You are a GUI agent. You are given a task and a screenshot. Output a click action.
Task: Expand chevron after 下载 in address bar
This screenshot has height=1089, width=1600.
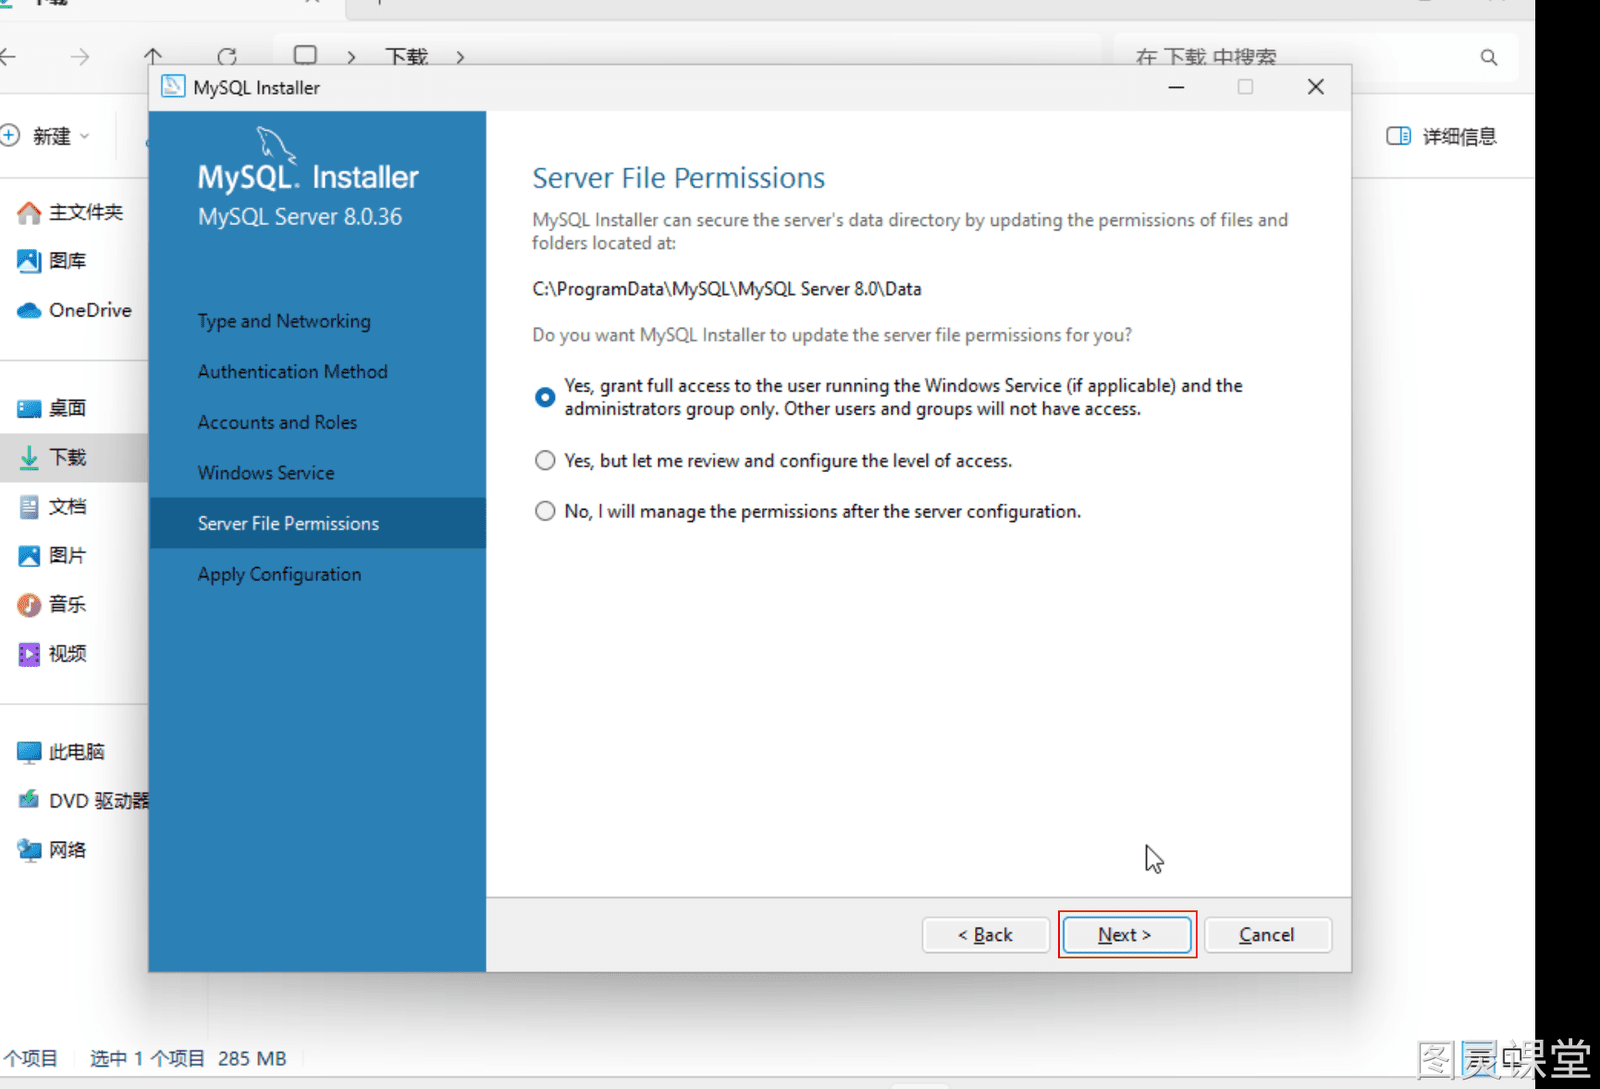click(x=460, y=57)
